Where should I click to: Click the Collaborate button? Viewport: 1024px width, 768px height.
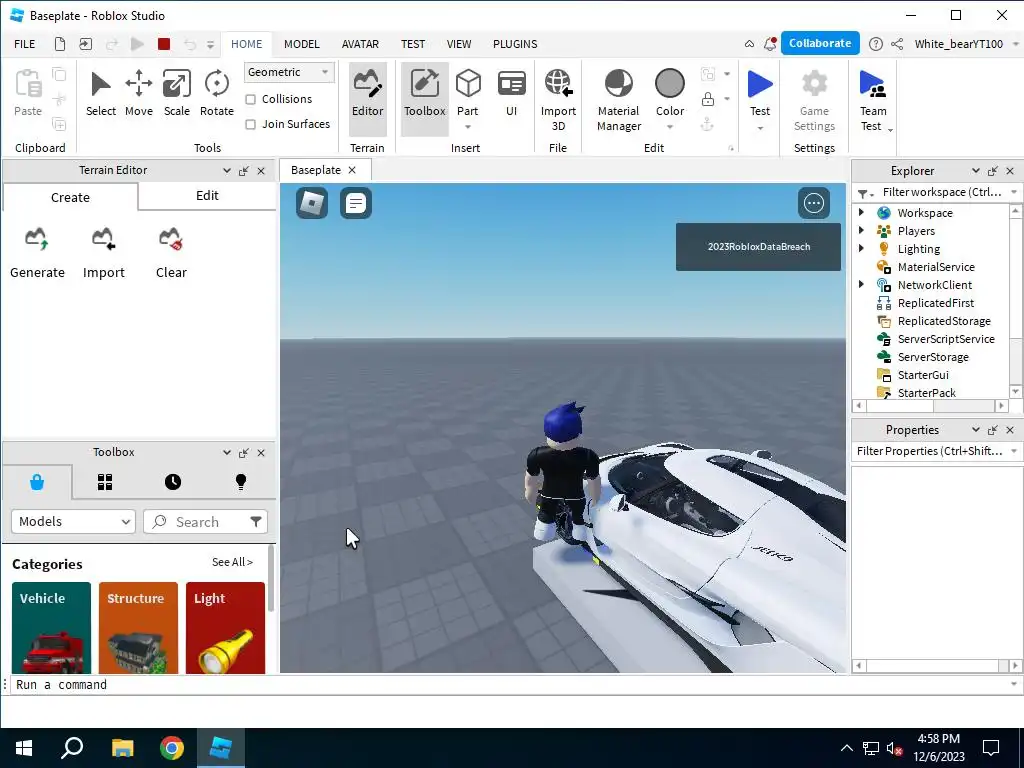tap(820, 43)
